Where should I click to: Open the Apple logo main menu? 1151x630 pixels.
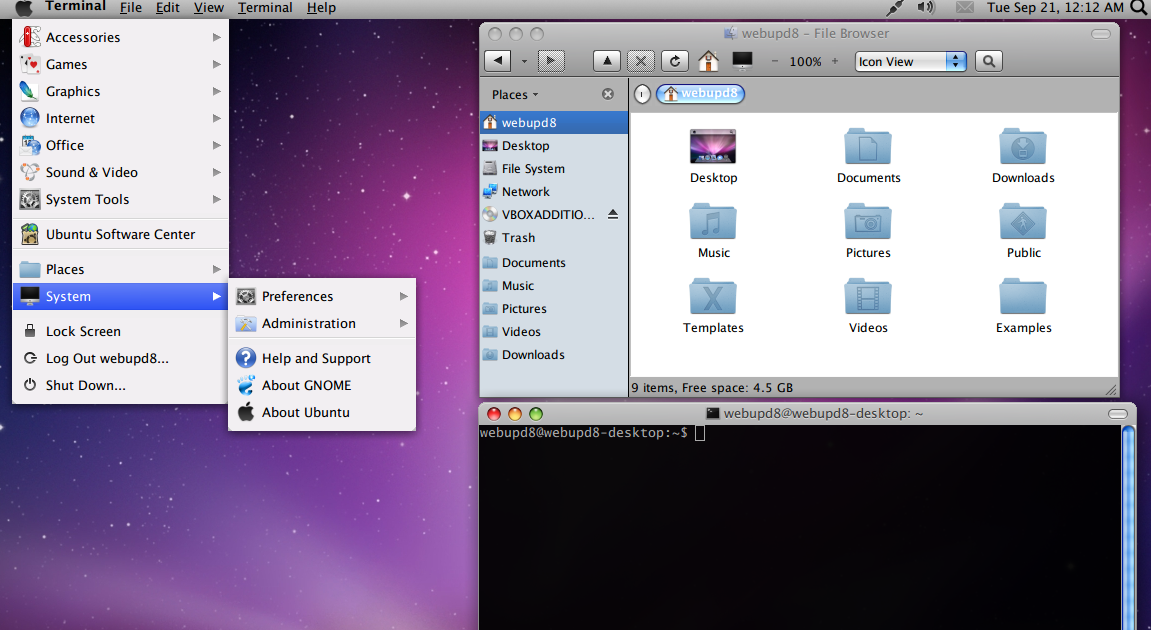24,8
